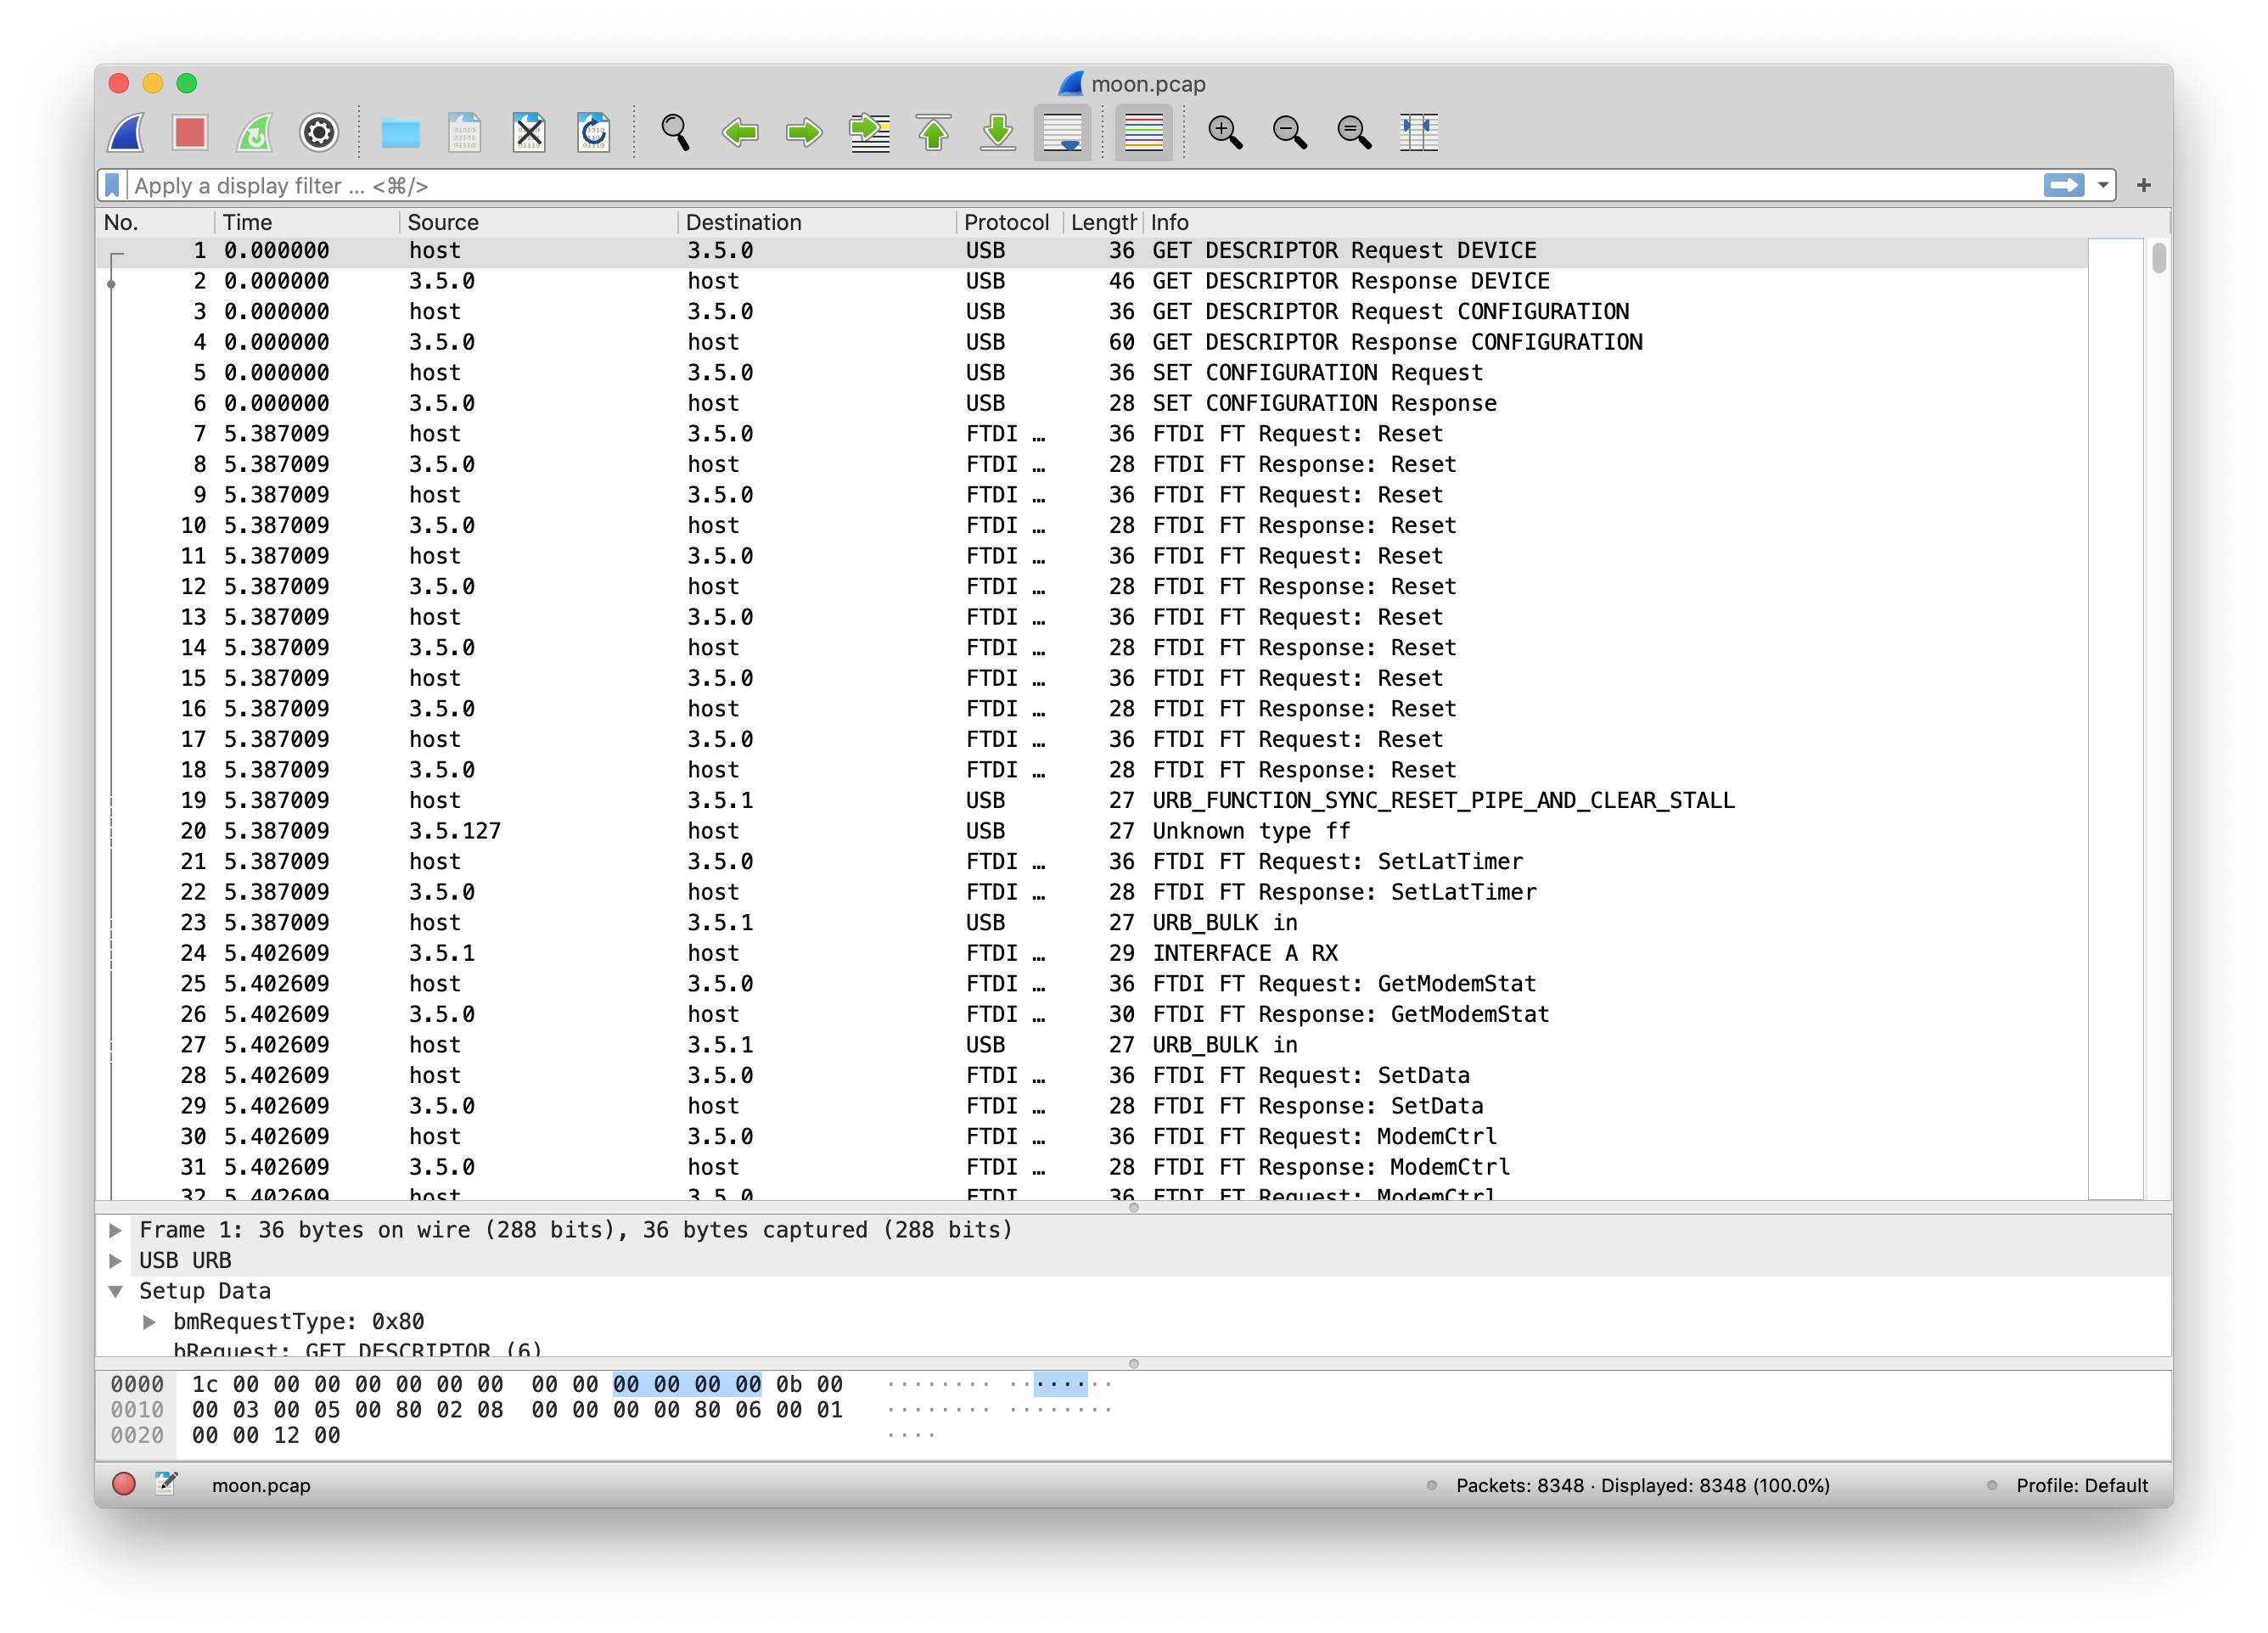Select packet 24 INTERFACE A RX
2268x1633 pixels.
pos(1092,953)
